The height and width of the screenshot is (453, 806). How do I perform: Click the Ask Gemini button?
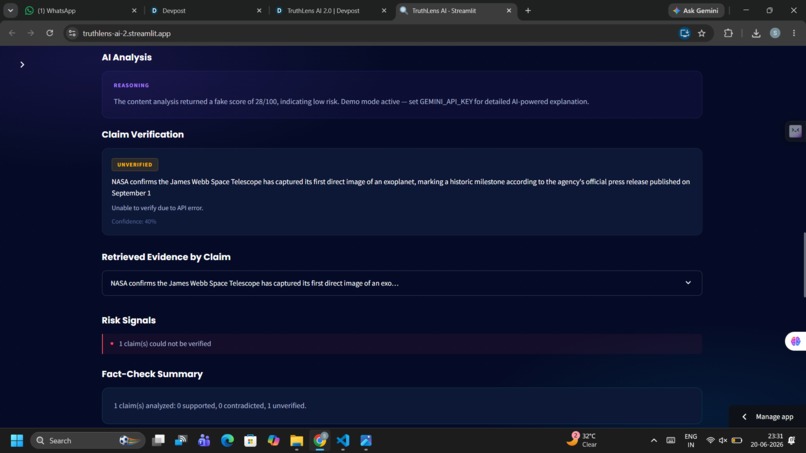pos(696,10)
